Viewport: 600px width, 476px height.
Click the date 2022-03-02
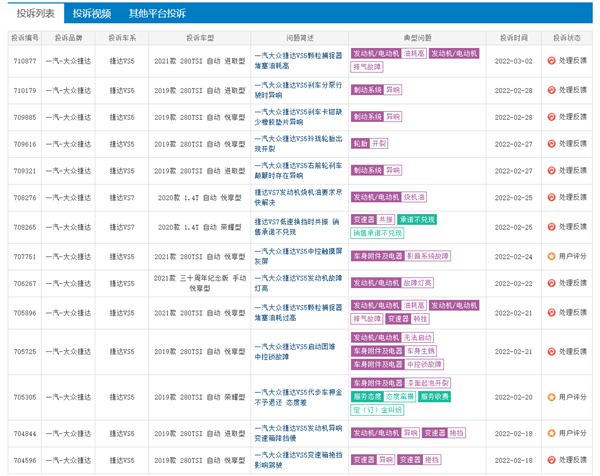tap(514, 61)
